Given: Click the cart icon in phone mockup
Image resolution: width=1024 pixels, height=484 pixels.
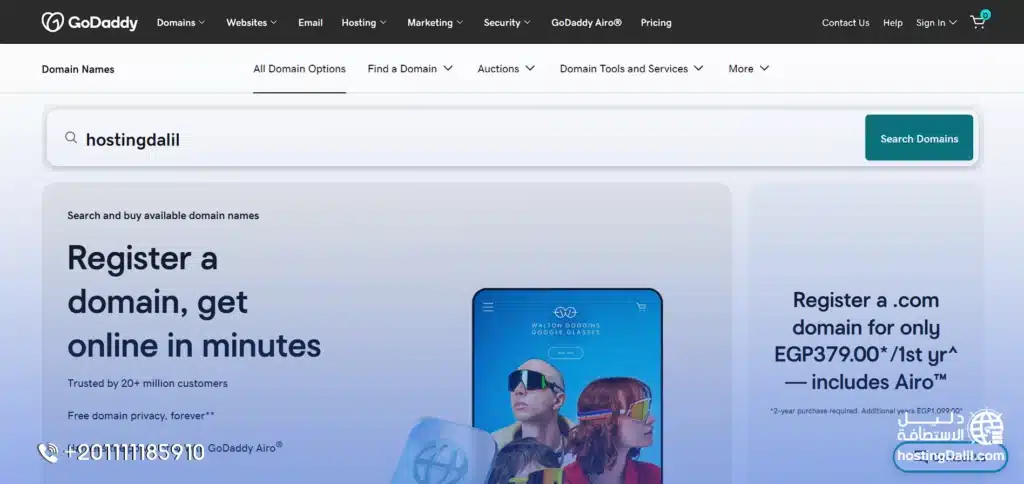Looking at the screenshot, I should [x=641, y=307].
